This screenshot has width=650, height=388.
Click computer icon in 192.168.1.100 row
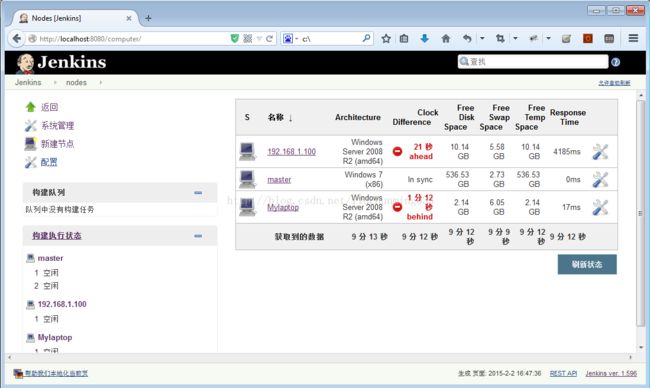[x=247, y=151]
